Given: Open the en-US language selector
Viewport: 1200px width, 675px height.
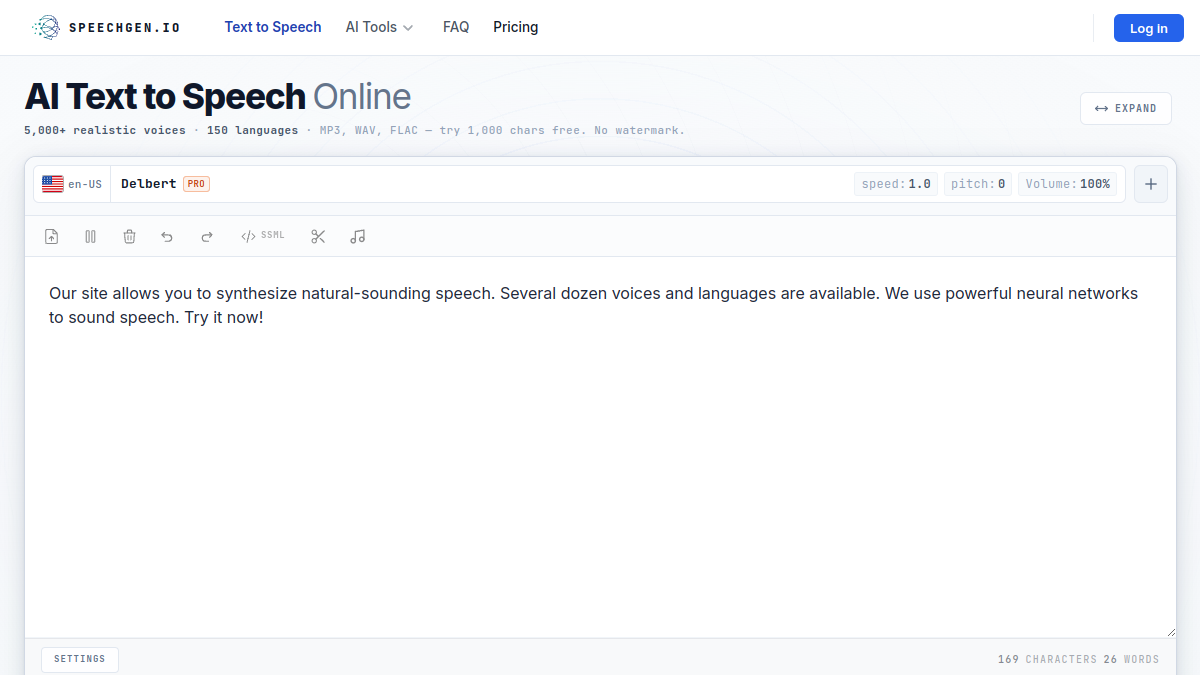Looking at the screenshot, I should [72, 184].
